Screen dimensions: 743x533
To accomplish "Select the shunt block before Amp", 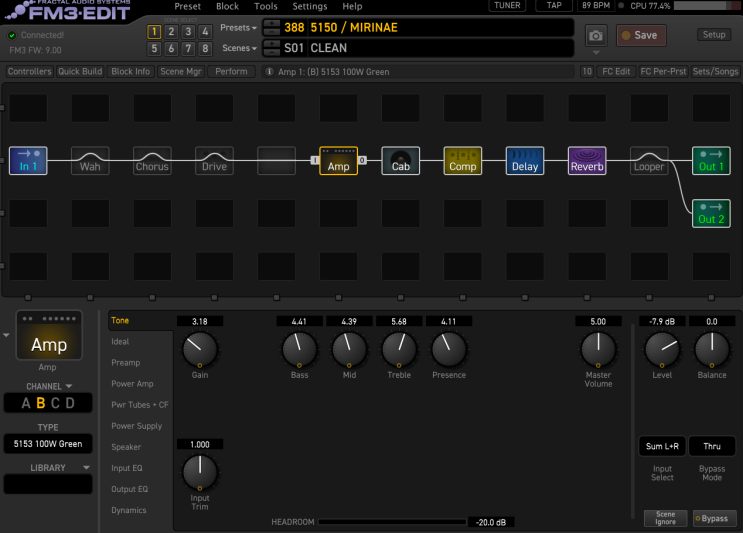I will (x=276, y=161).
